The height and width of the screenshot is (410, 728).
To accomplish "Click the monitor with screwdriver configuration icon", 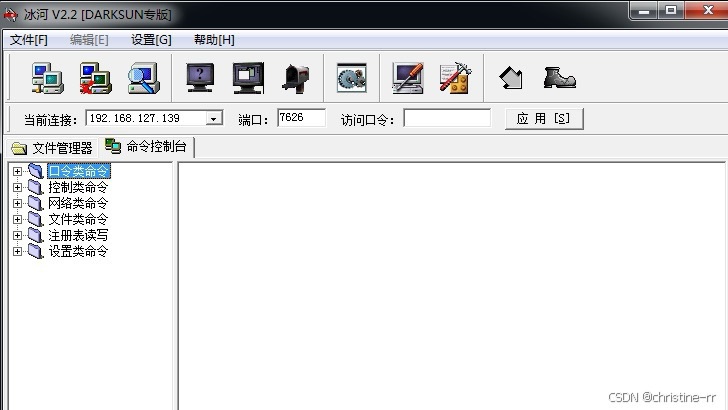I will click(408, 78).
